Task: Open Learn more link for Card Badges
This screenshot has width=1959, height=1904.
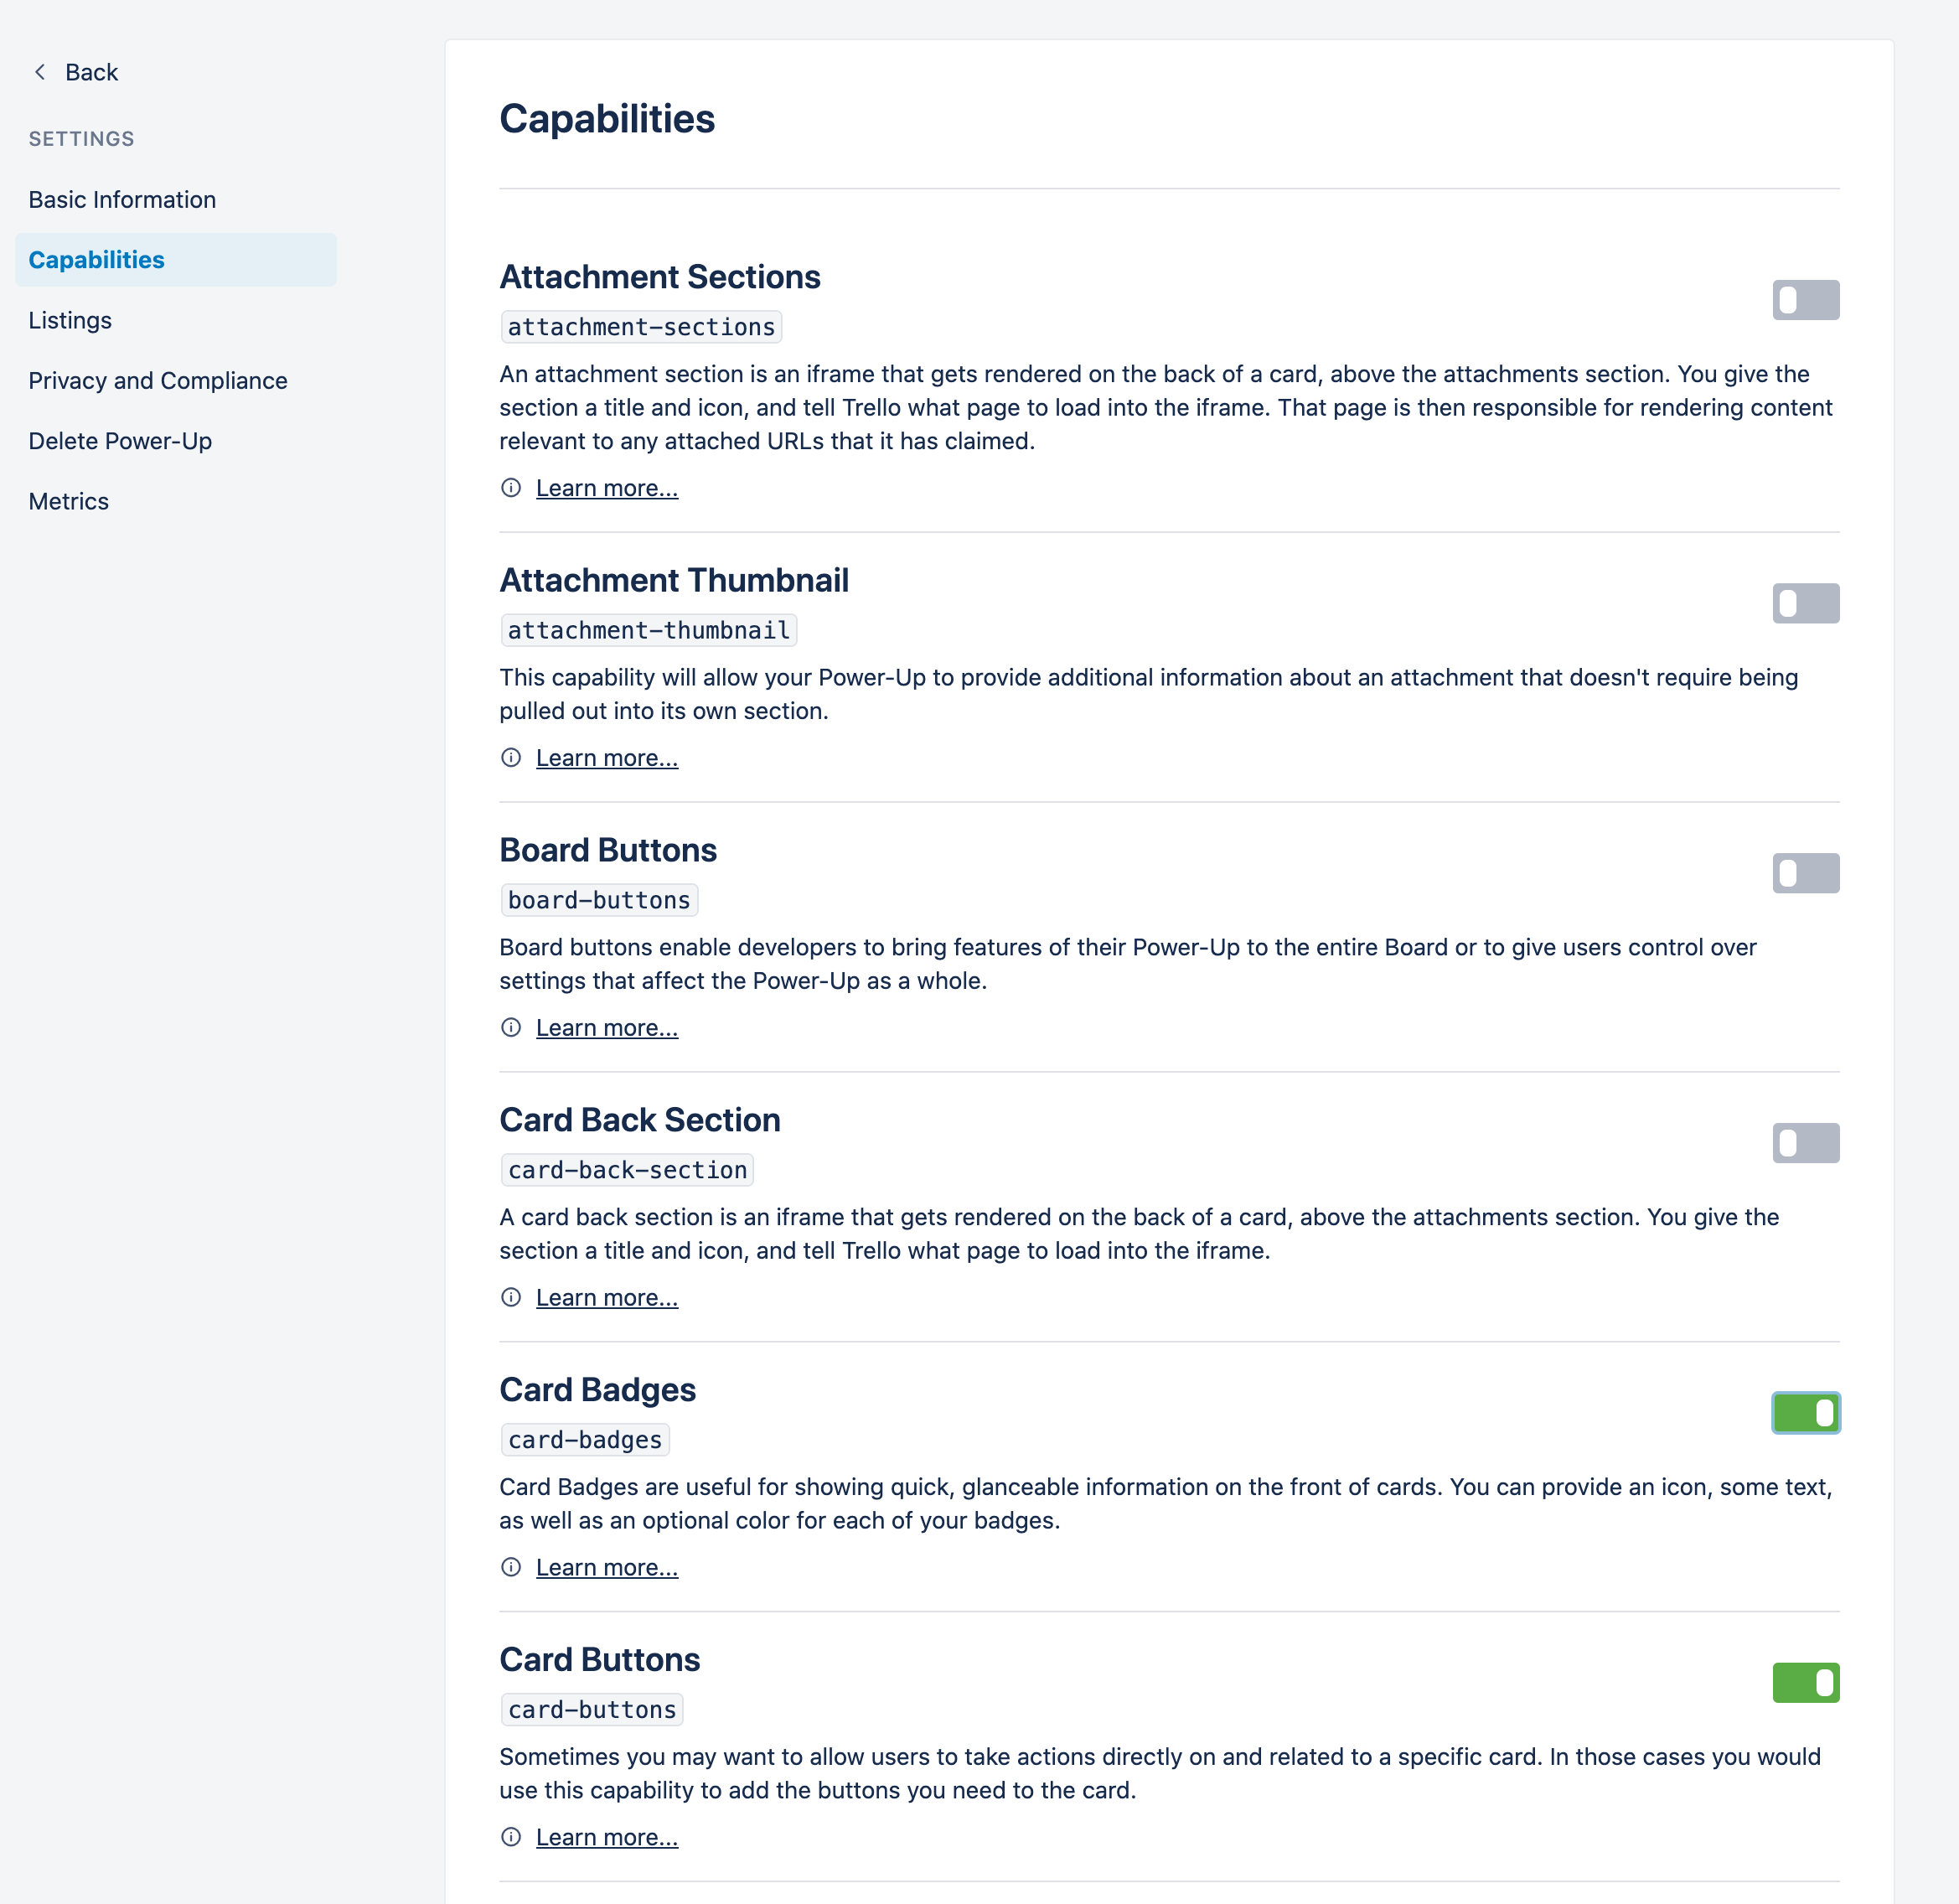Action: (607, 1568)
